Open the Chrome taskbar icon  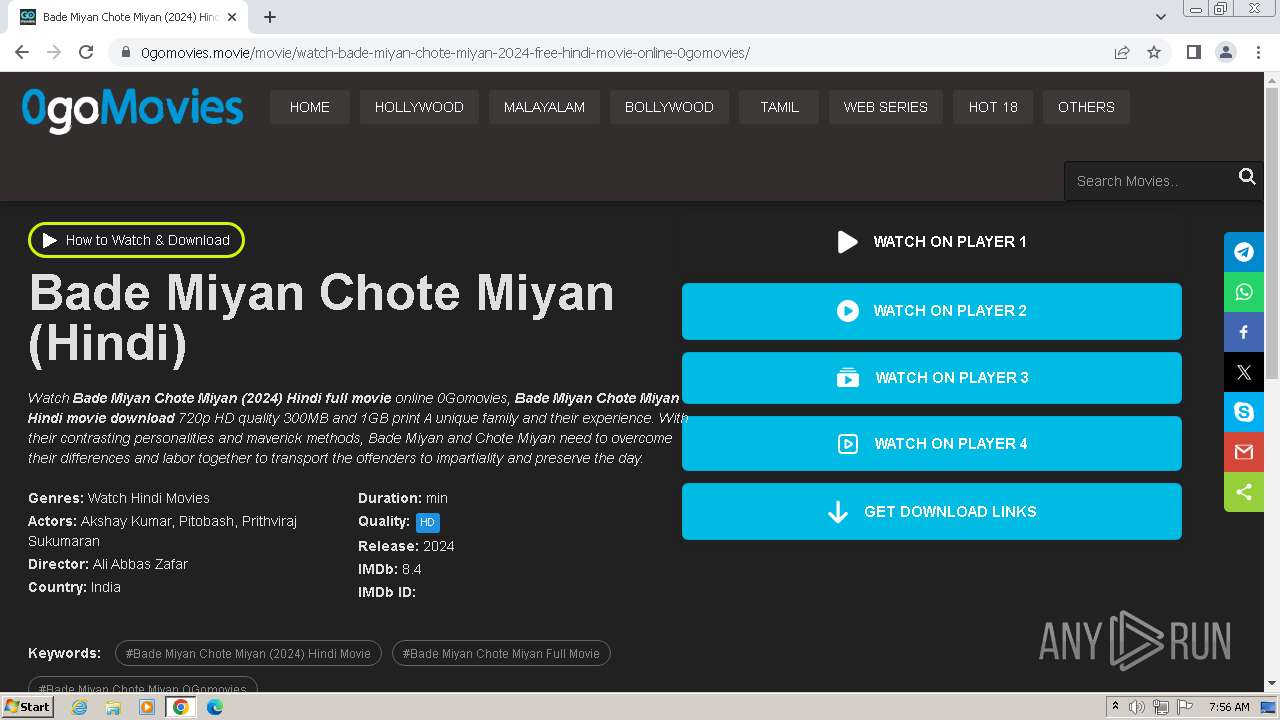tap(181, 707)
